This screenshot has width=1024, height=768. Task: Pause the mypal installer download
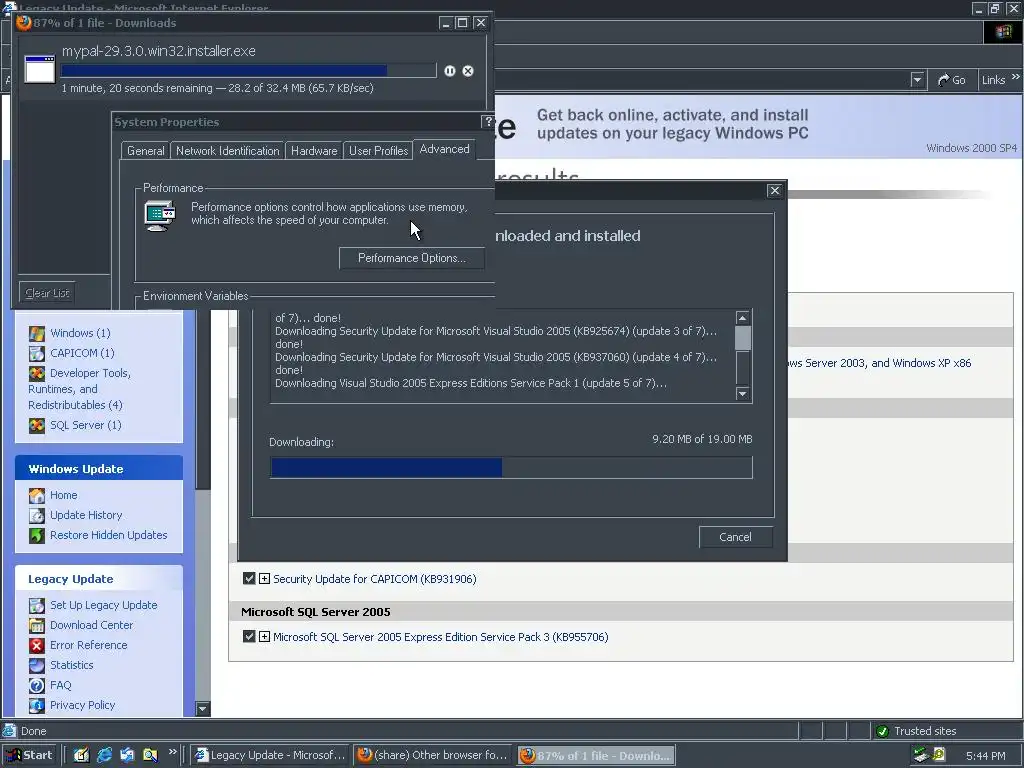pyautogui.click(x=449, y=71)
